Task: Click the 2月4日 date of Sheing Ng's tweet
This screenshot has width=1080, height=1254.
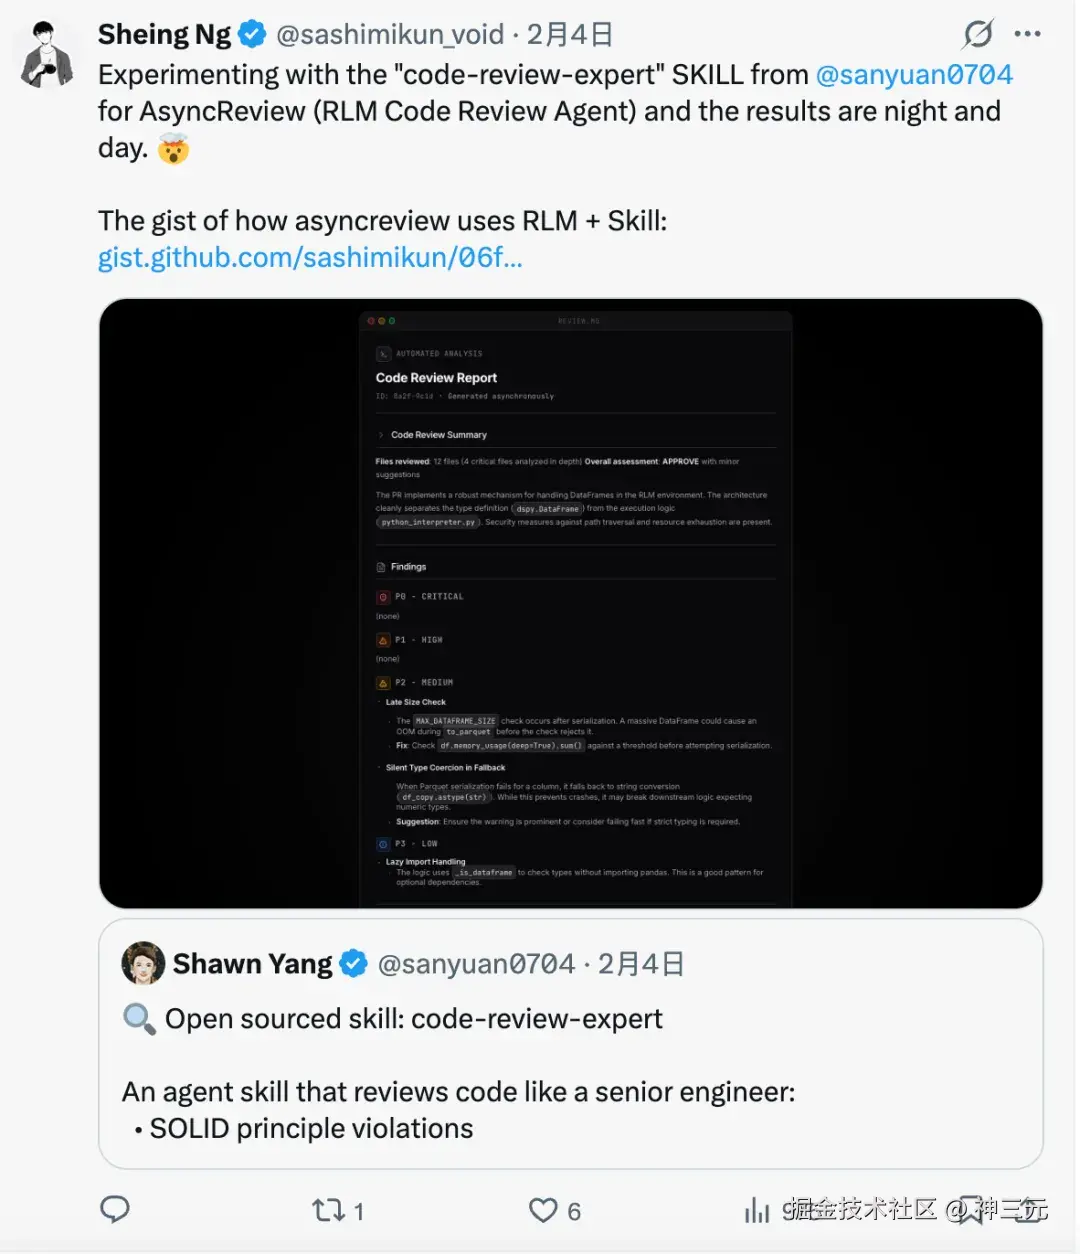Action: (570, 35)
